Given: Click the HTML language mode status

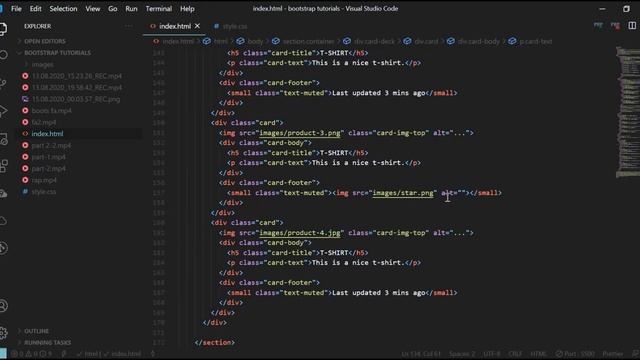Looking at the screenshot, I should [538, 354].
